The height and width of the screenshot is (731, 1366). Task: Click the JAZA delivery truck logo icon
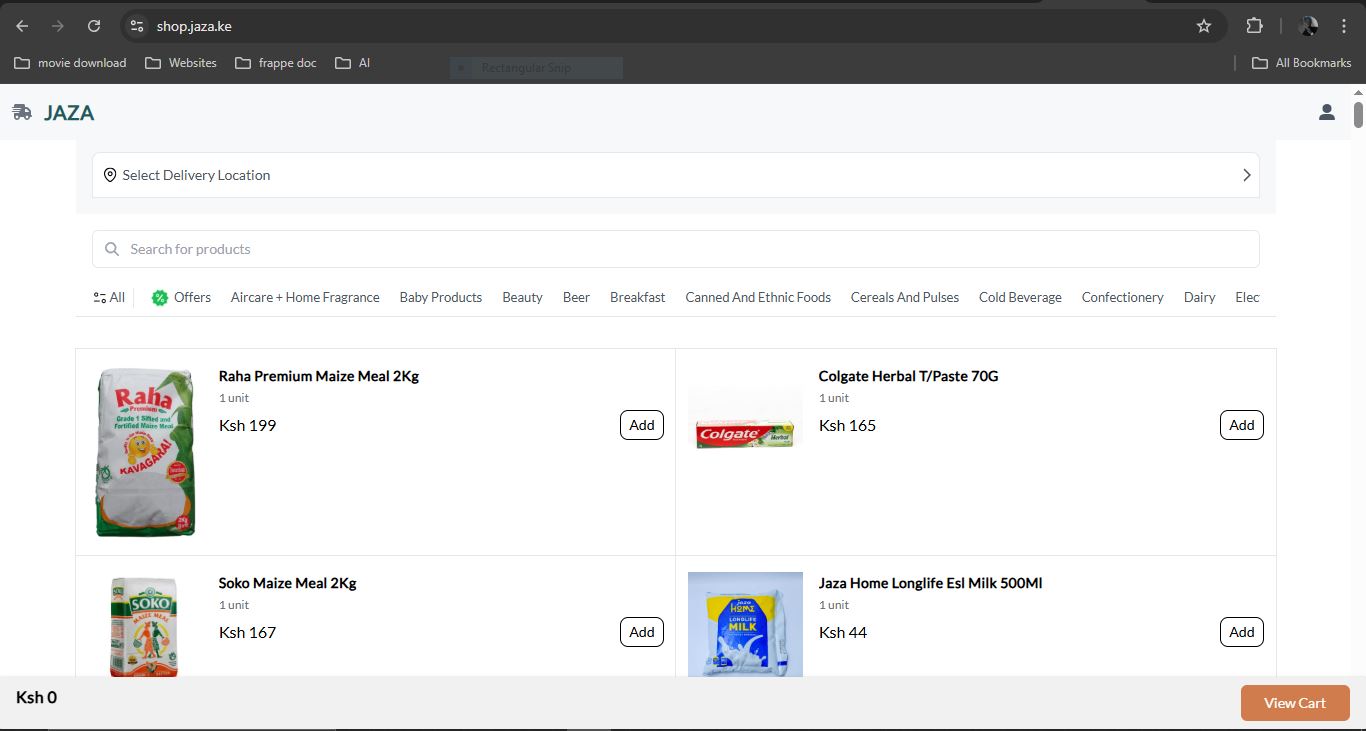click(x=22, y=113)
